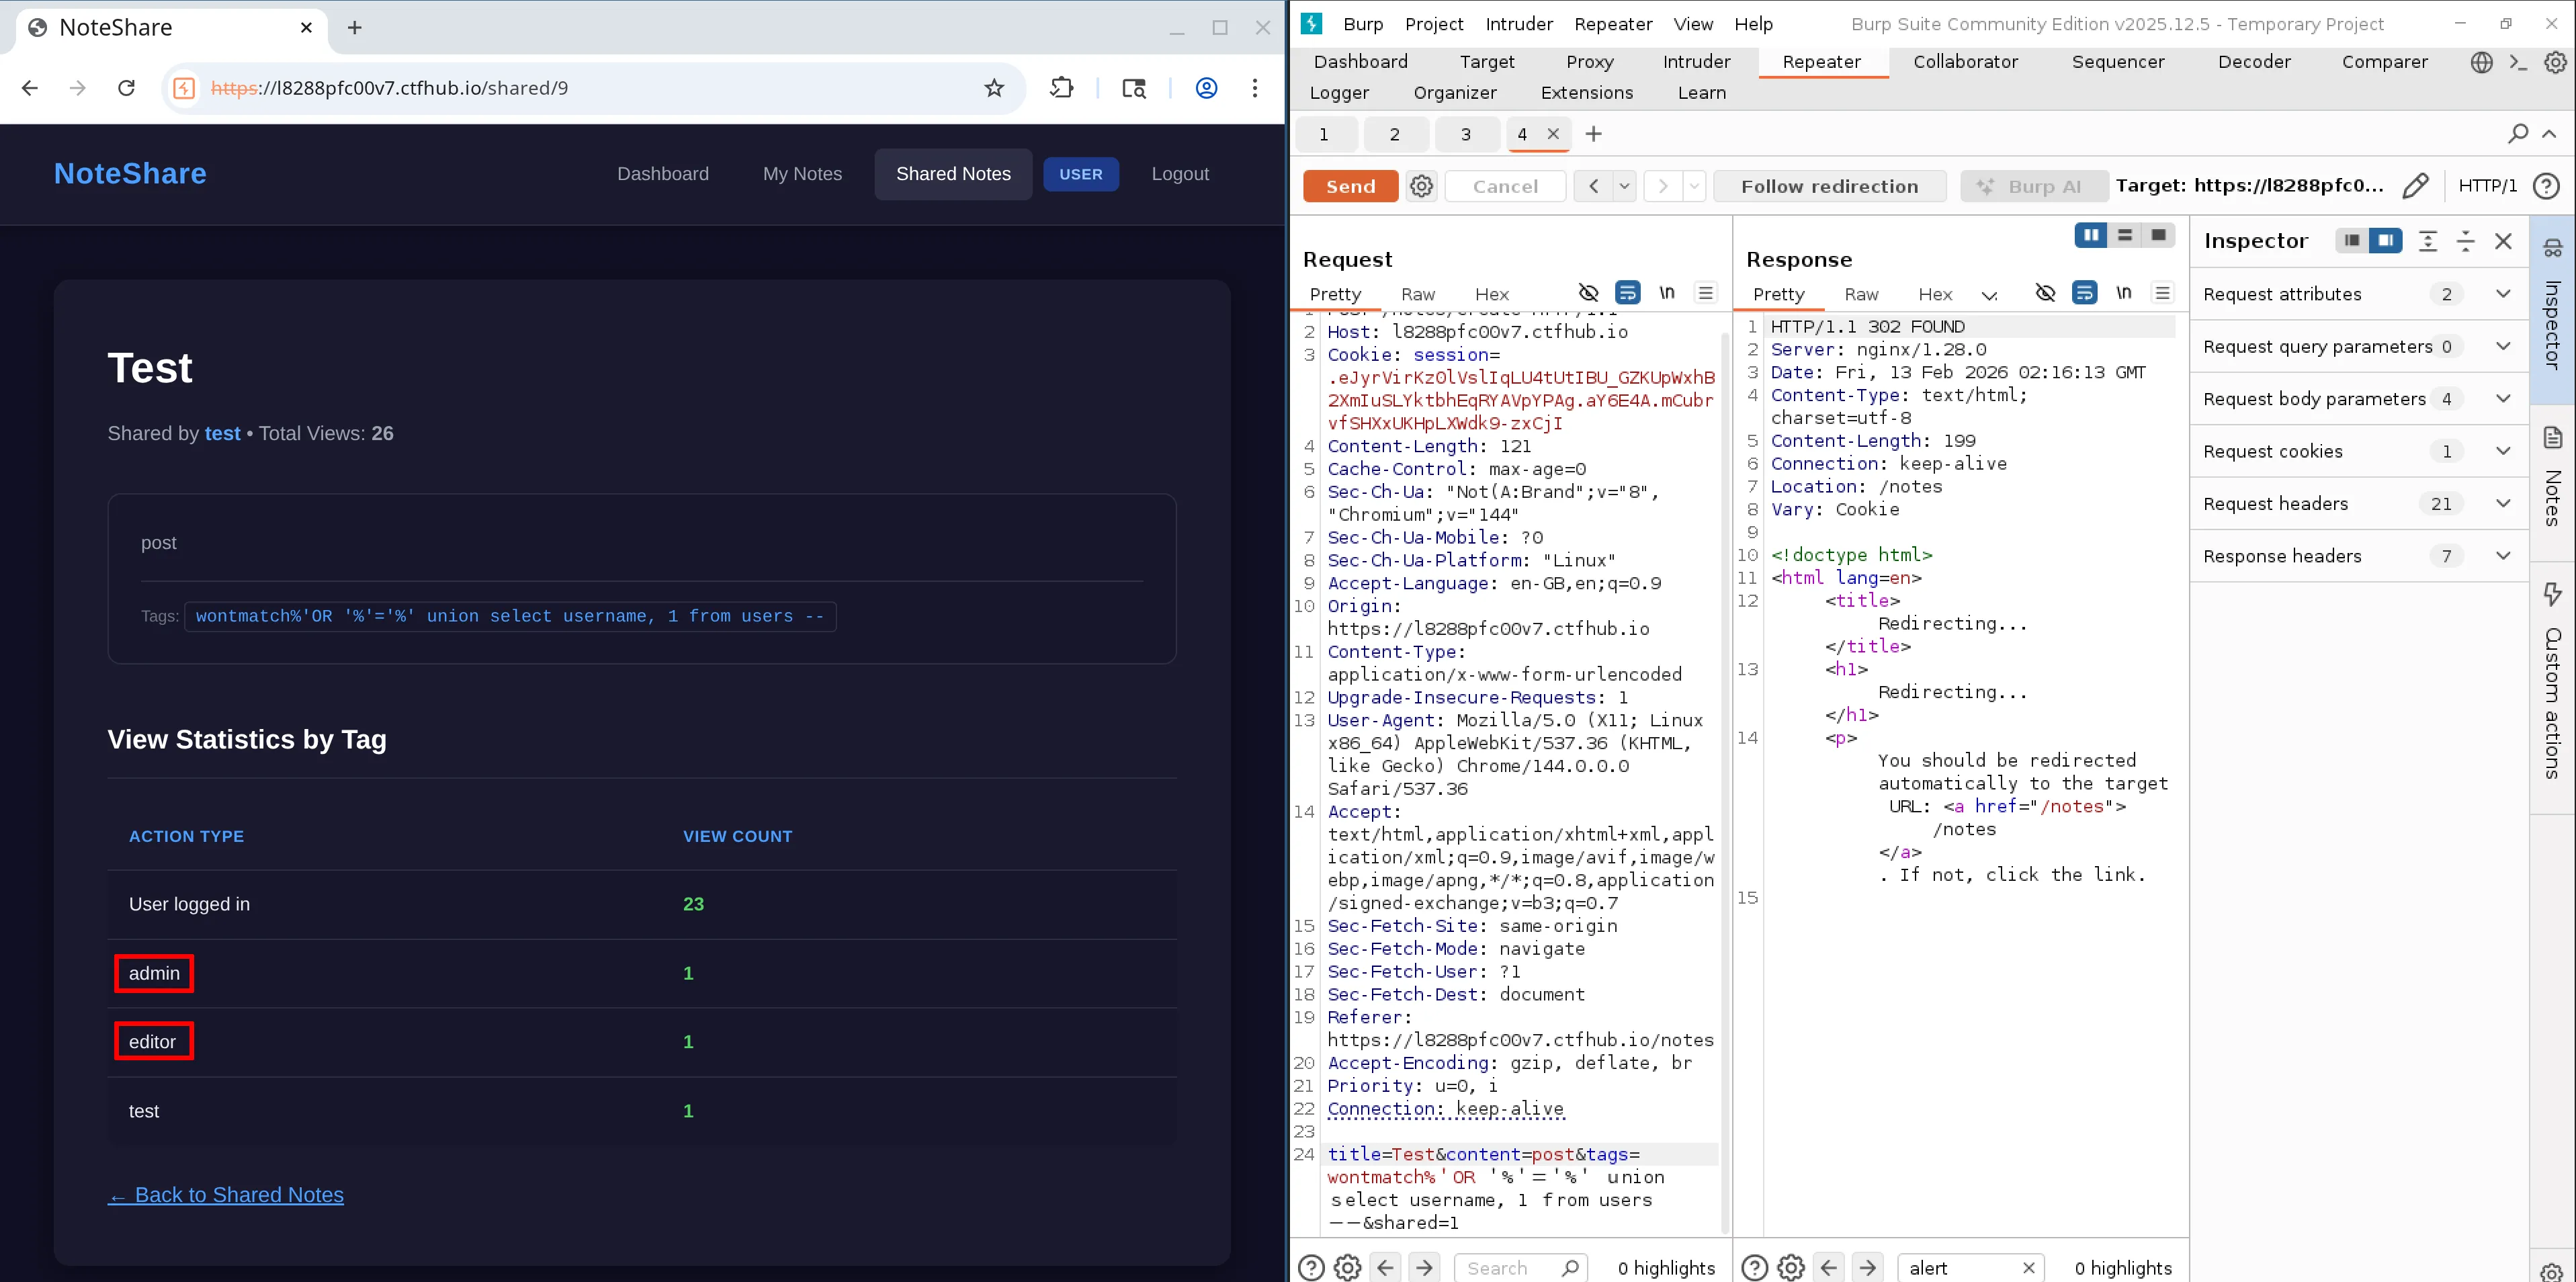Image resolution: width=2576 pixels, height=1282 pixels.
Task: Follow the Back to Shared Notes link
Action: pos(225,1194)
